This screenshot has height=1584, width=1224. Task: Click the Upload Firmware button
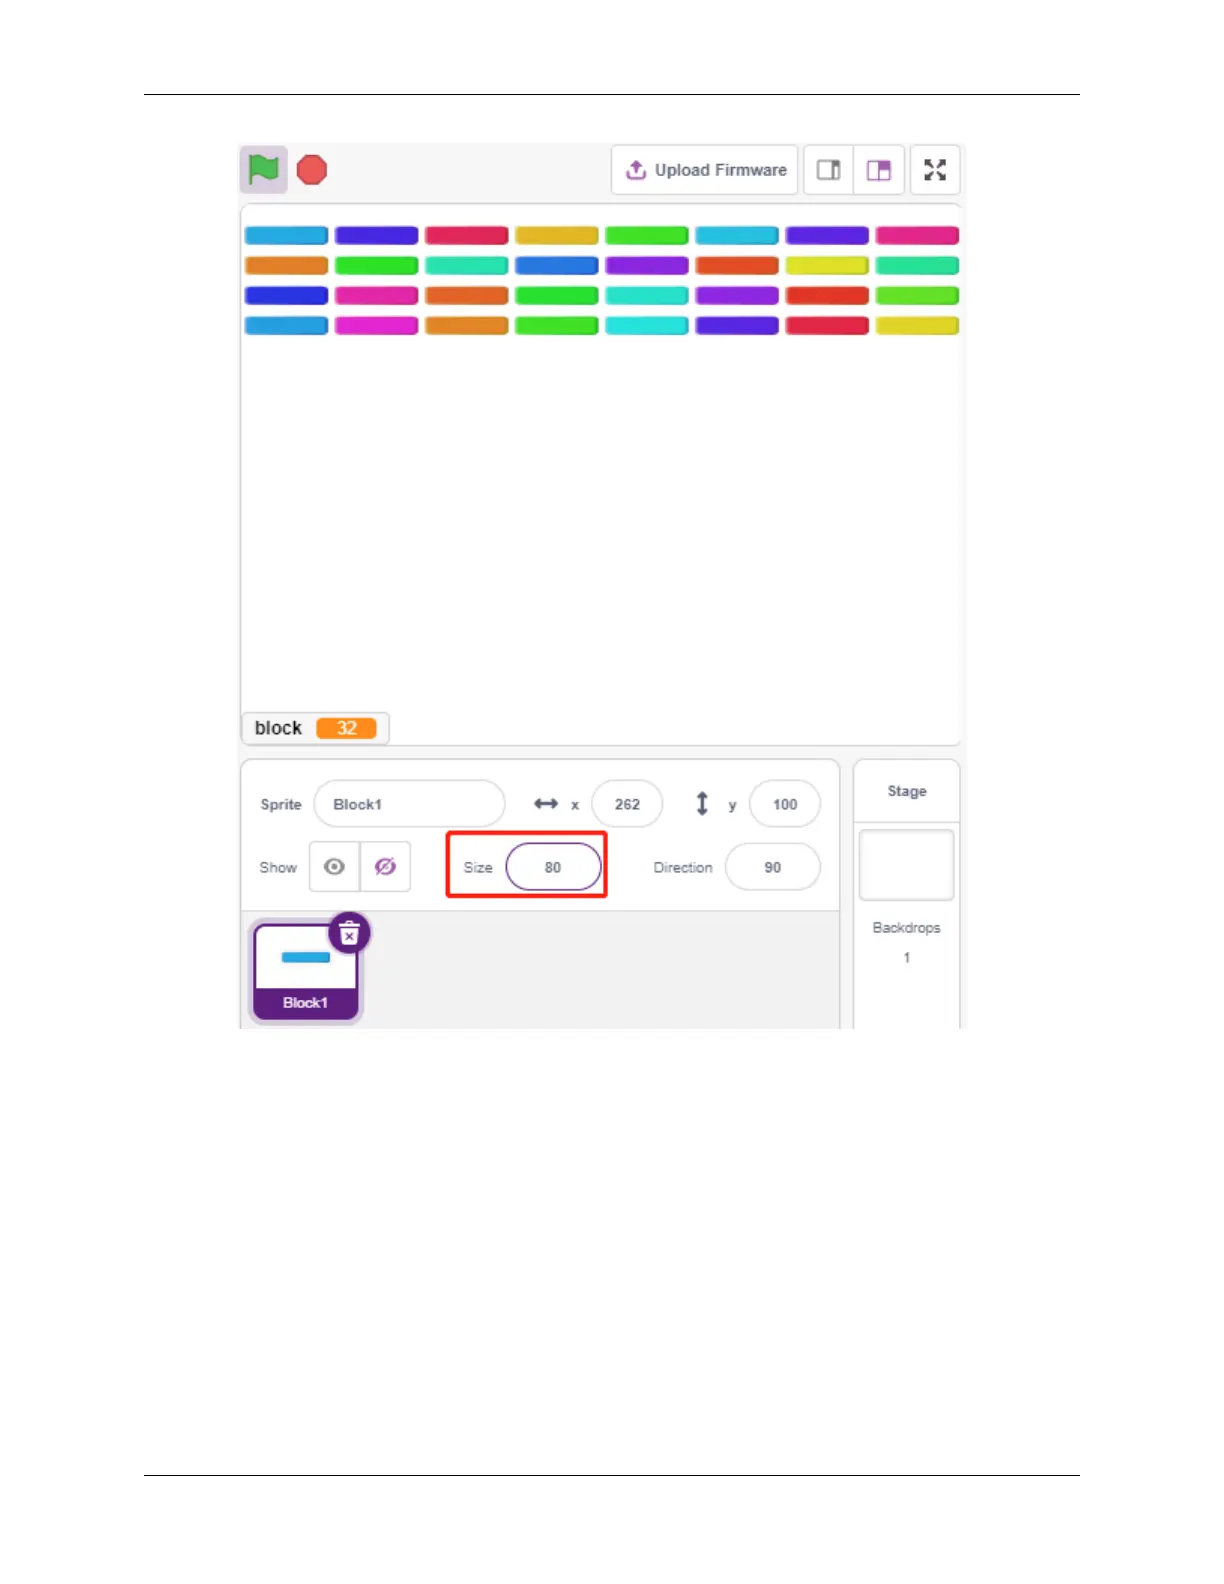(705, 170)
